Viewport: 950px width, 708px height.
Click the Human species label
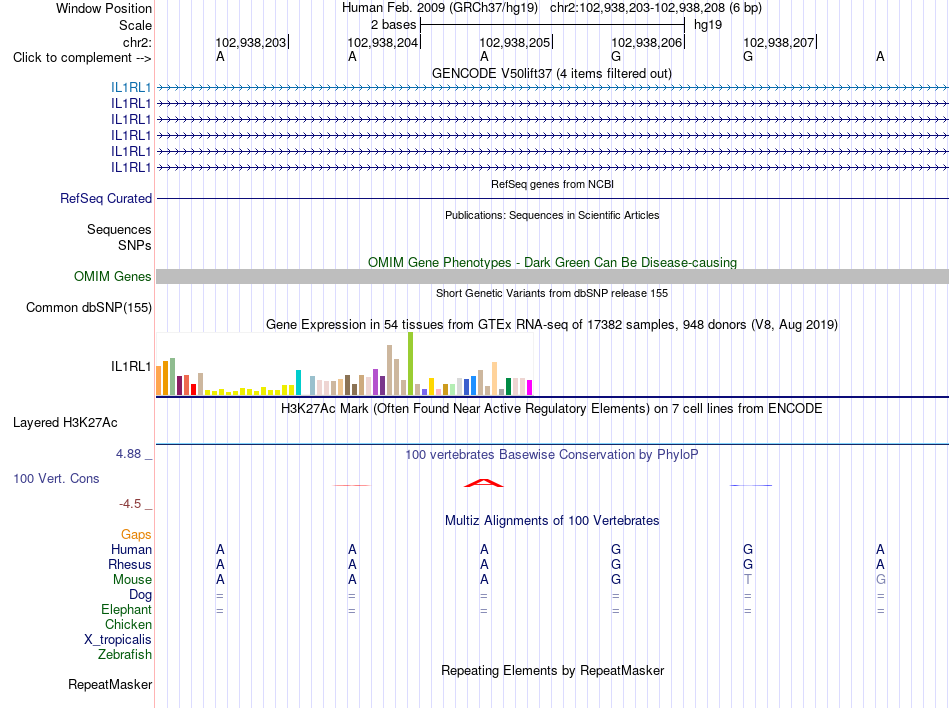click(x=131, y=549)
